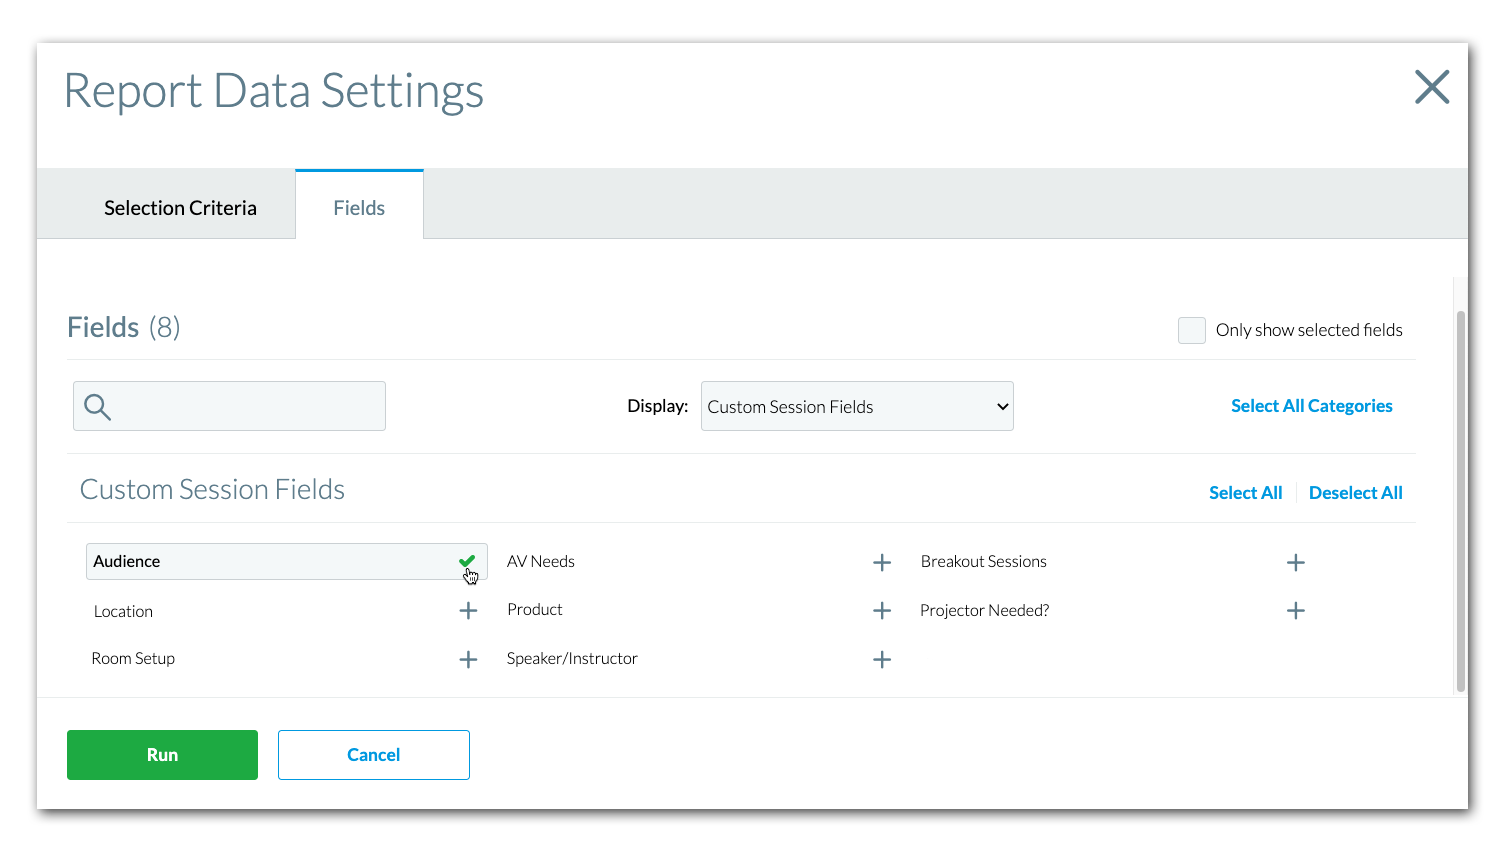Add the AV Needs field using its plus icon
The image size is (1505, 851).
click(x=881, y=562)
